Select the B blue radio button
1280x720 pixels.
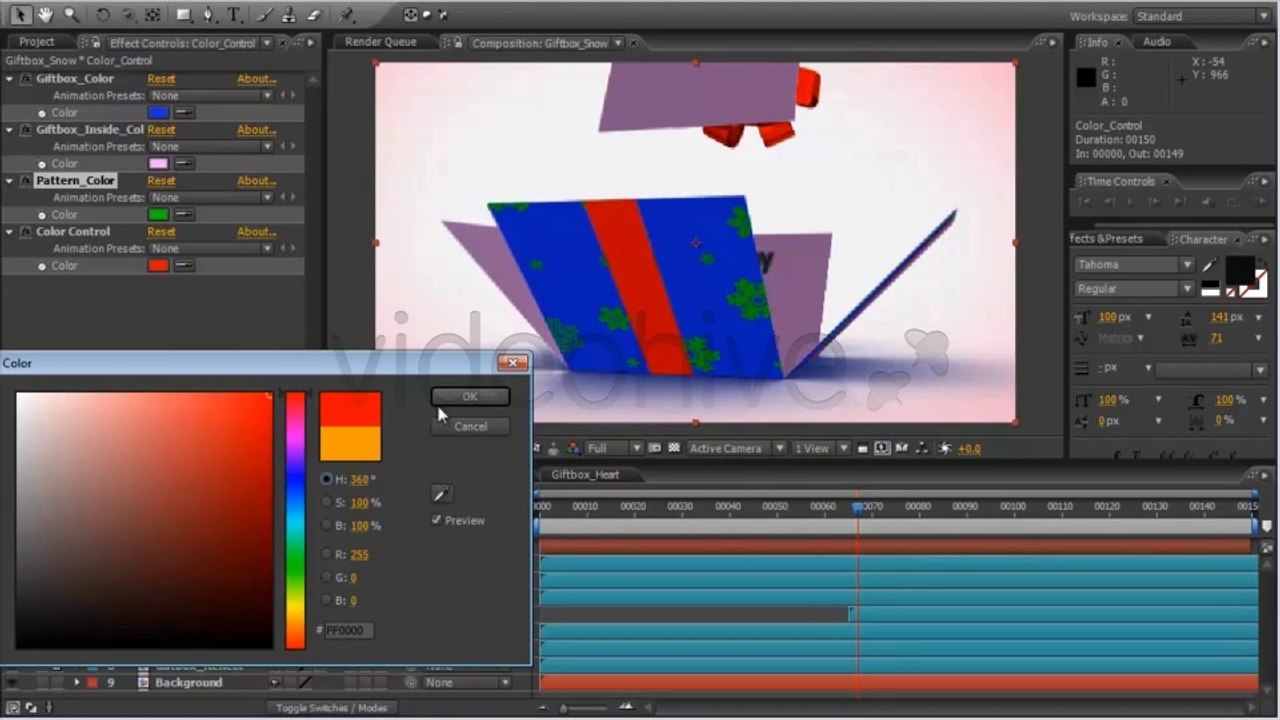(x=327, y=600)
